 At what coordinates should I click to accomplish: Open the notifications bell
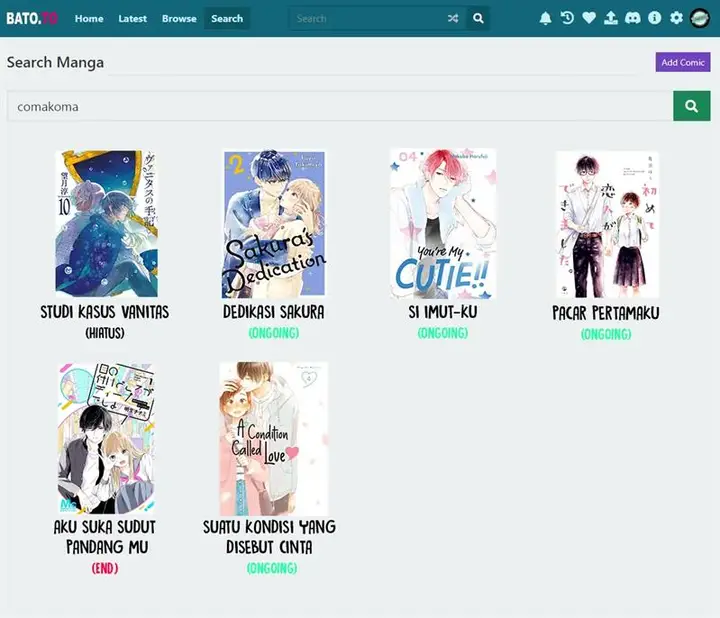(x=545, y=18)
